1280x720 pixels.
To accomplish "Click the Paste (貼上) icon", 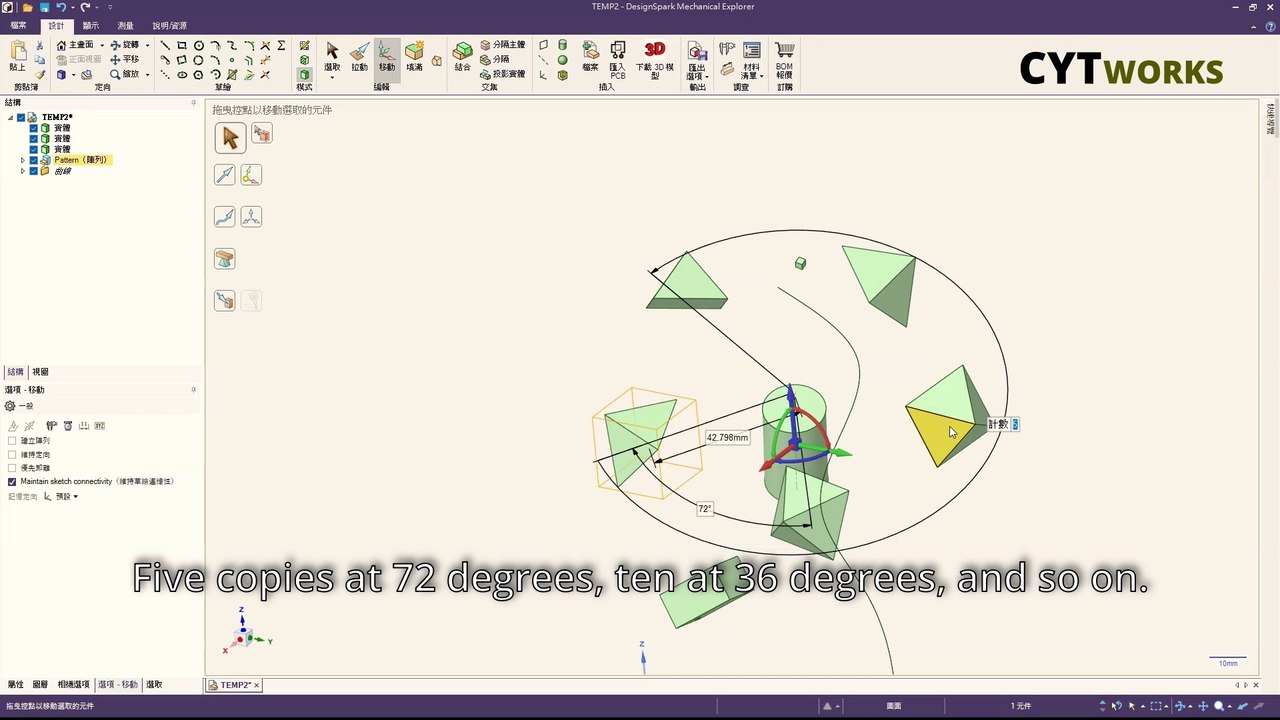I will coord(17,54).
